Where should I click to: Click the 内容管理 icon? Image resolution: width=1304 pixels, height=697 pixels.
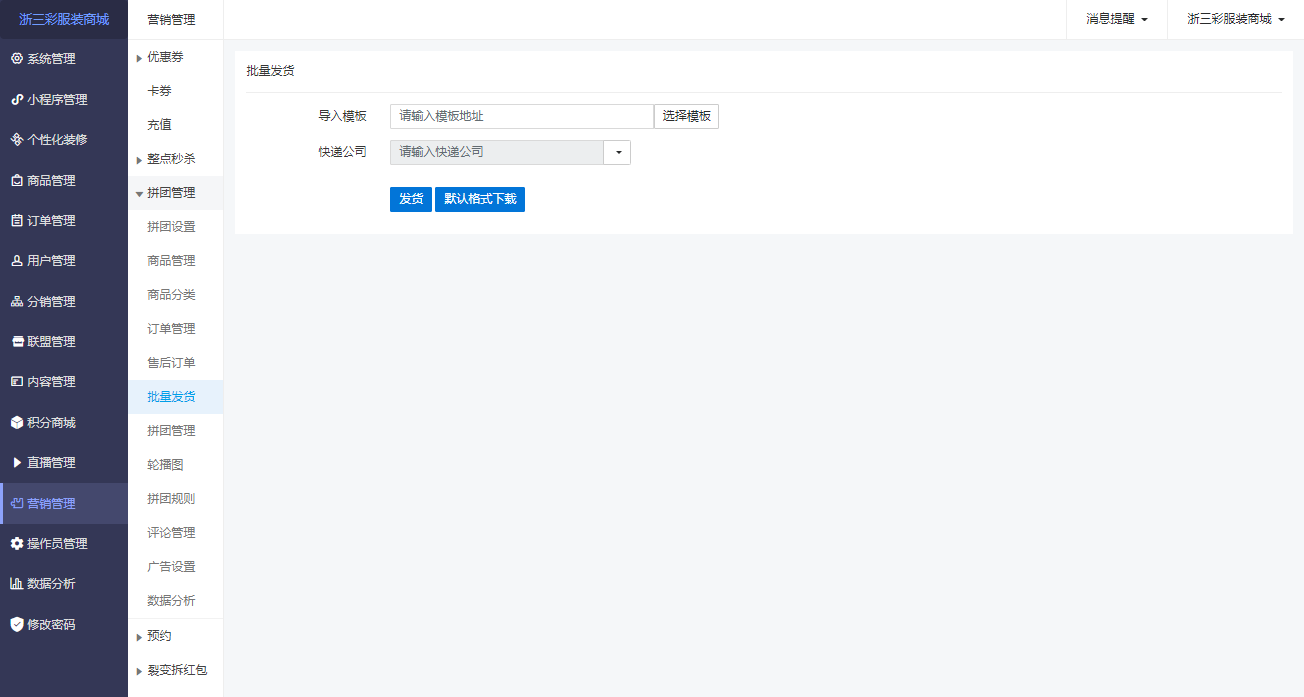[x=16, y=382]
